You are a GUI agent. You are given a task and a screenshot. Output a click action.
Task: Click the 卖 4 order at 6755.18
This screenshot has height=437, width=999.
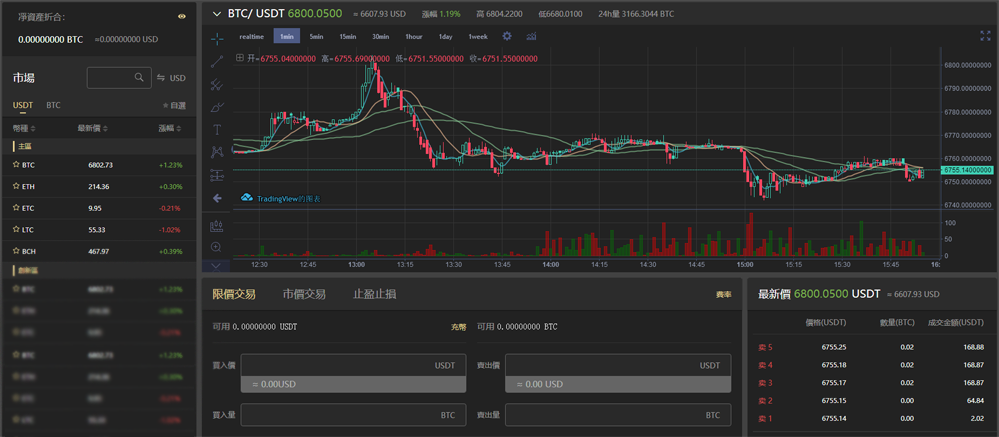(x=871, y=365)
